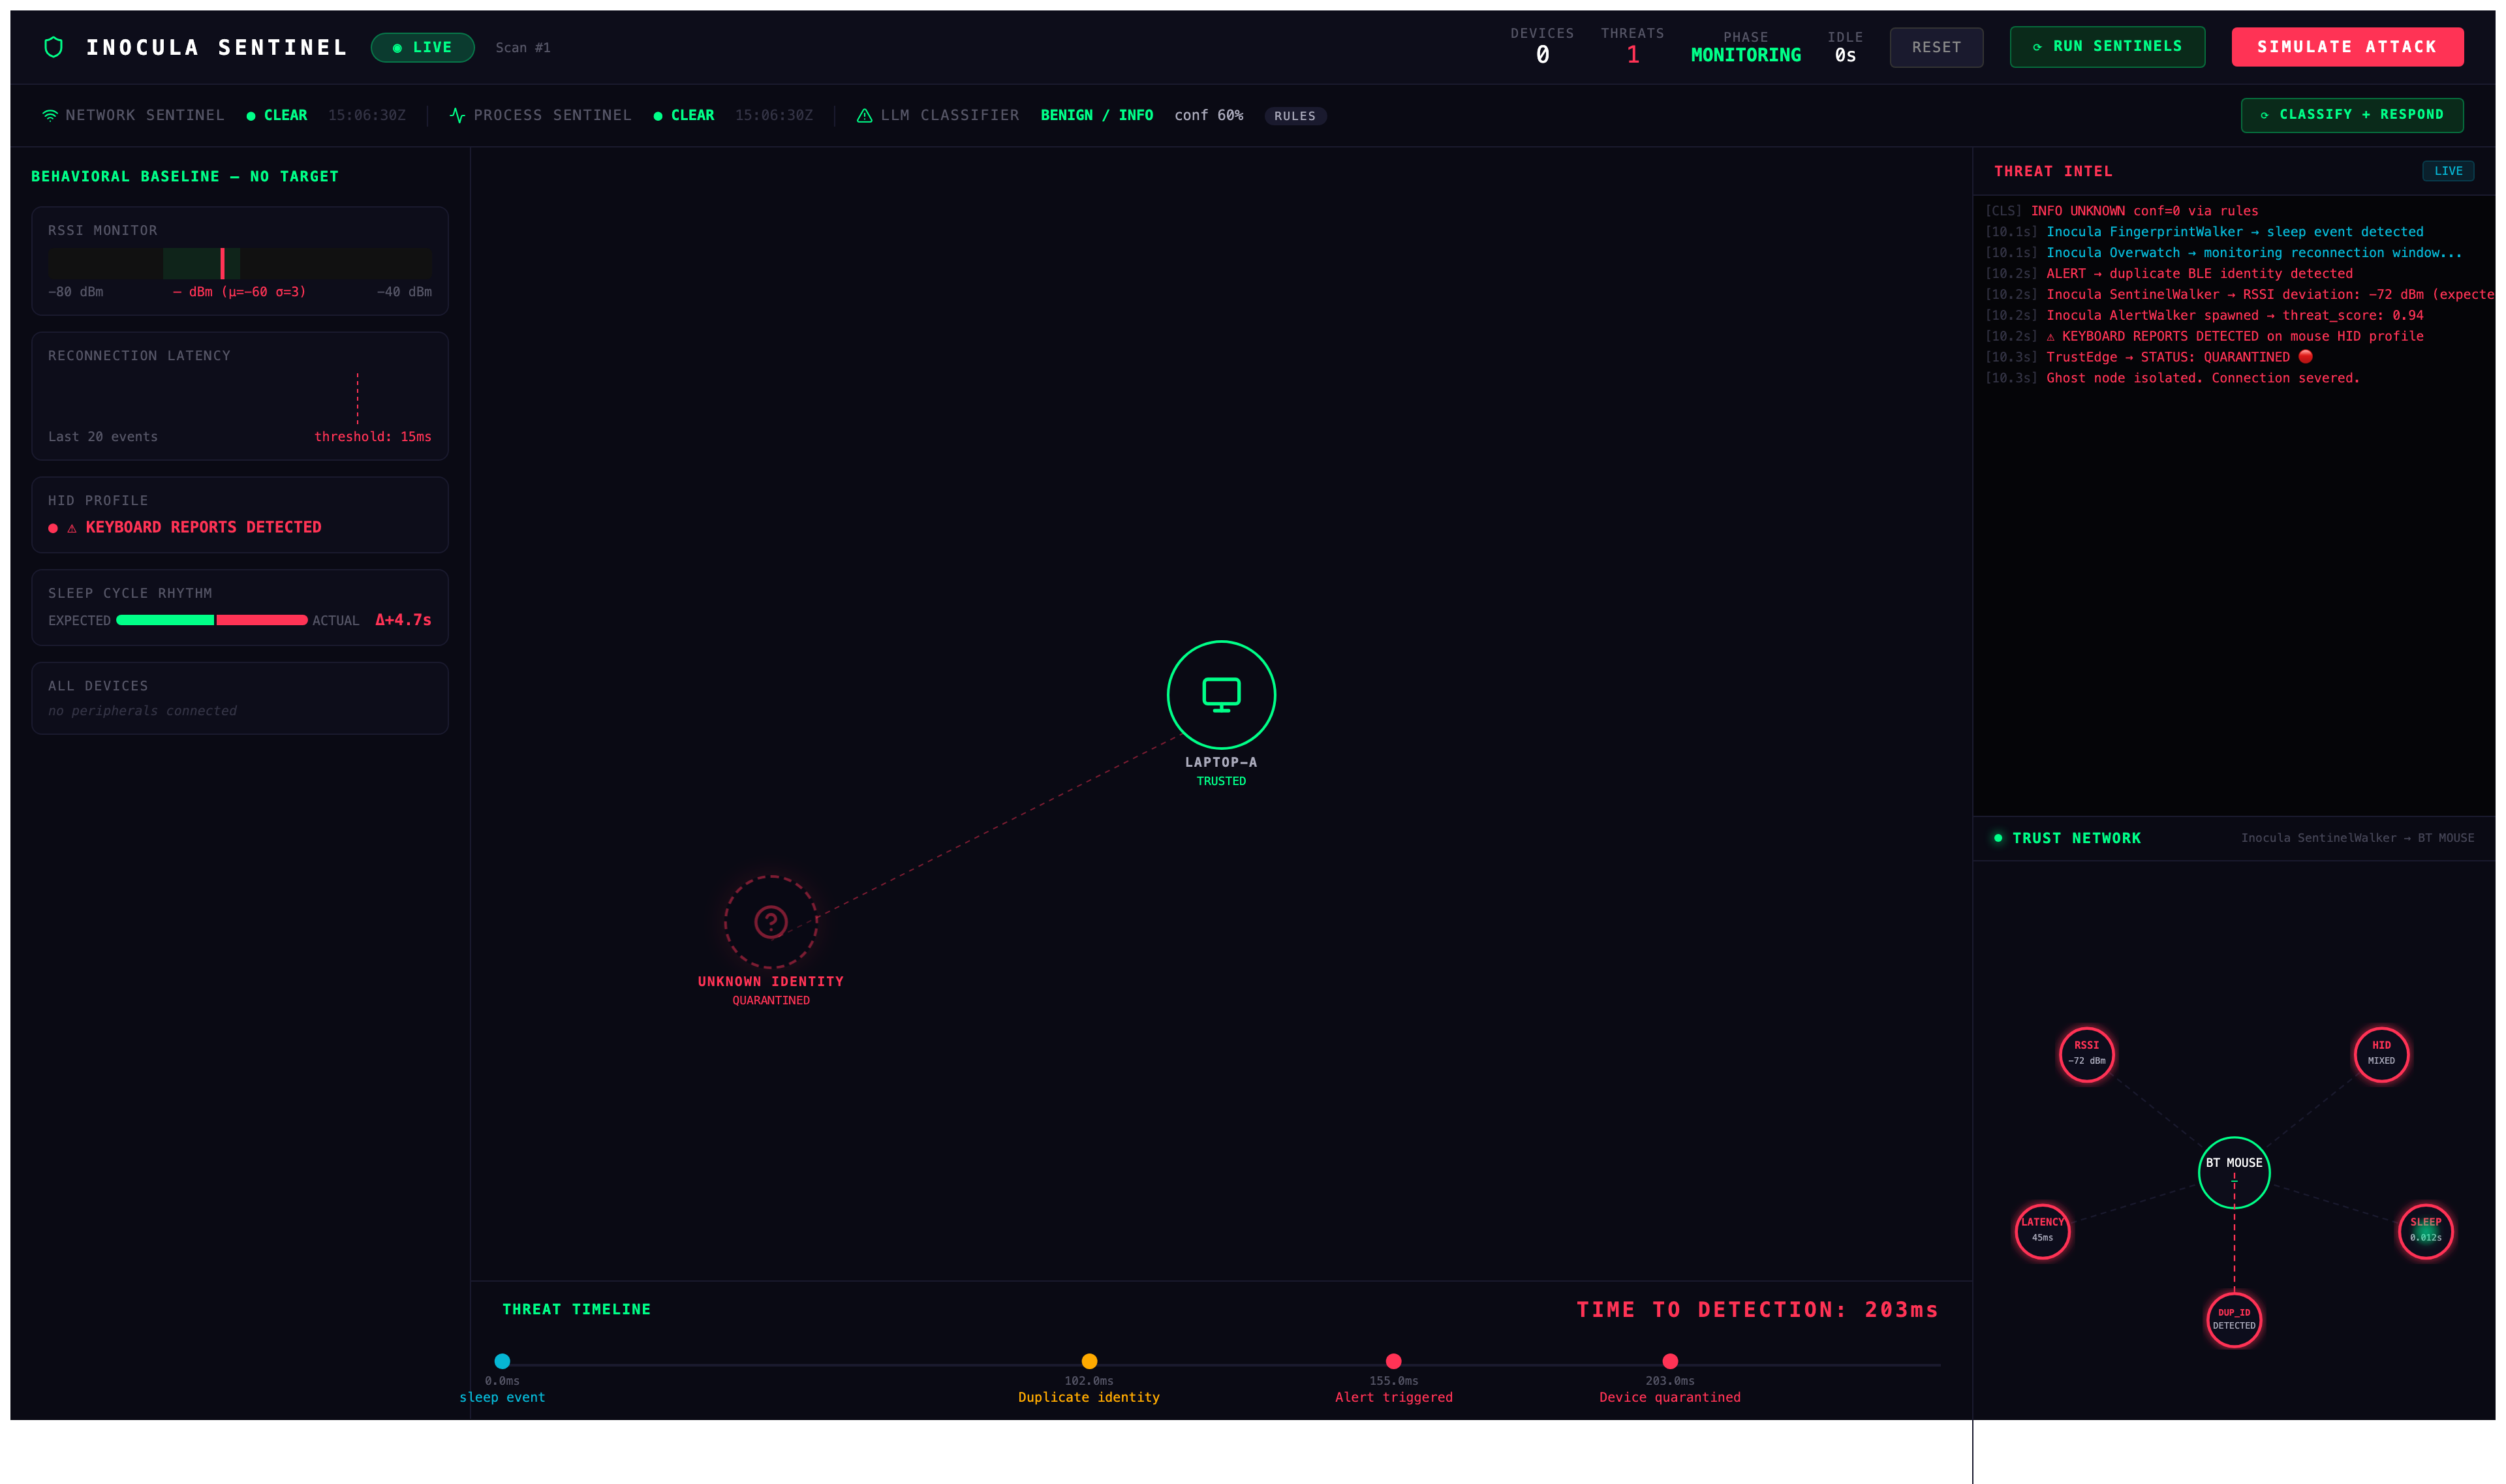Click the LLM Classifier warning triangle icon
The height and width of the screenshot is (1484, 2506).
(864, 116)
